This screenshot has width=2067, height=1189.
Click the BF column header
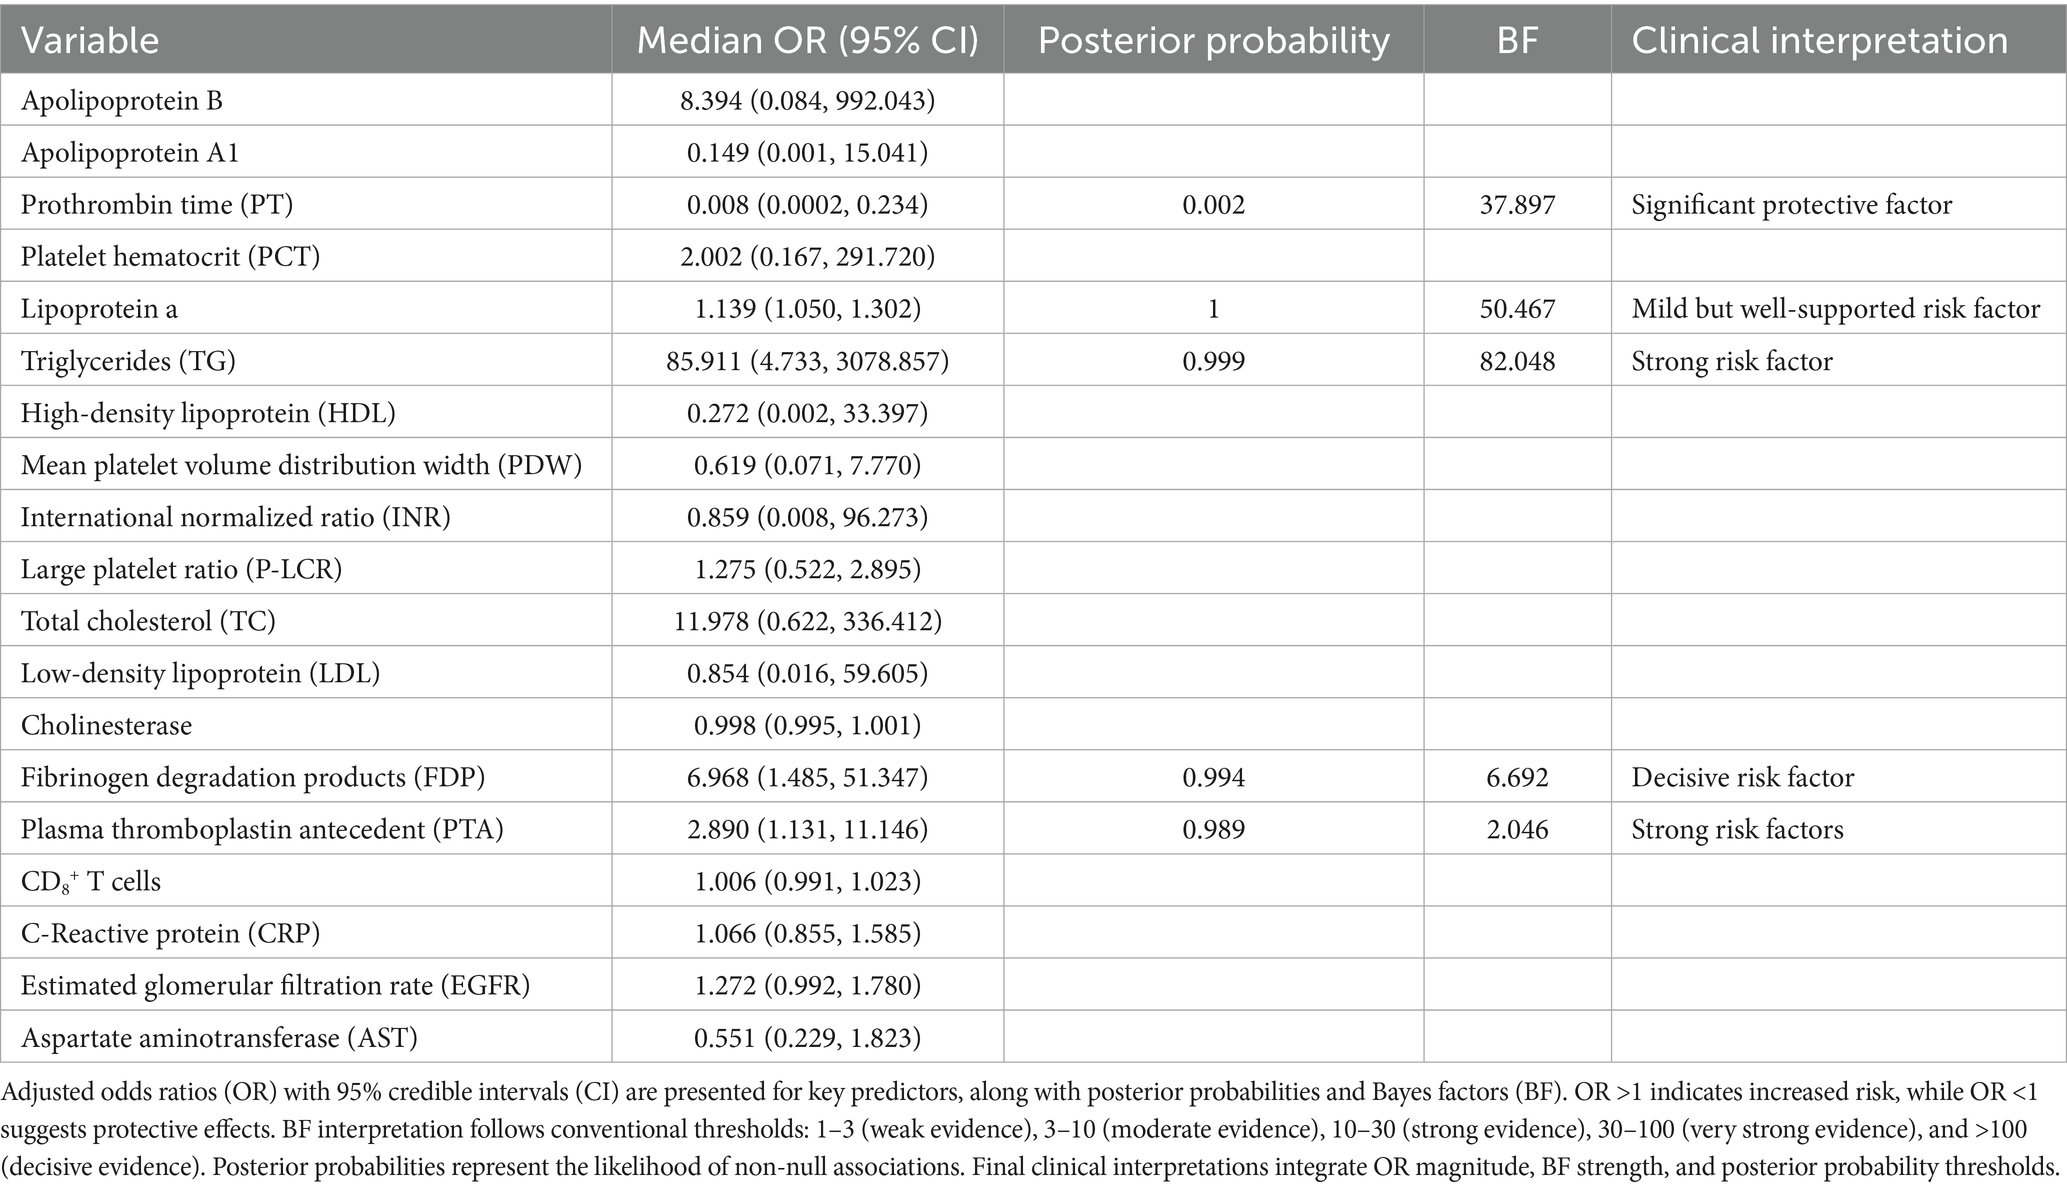click(x=1517, y=41)
